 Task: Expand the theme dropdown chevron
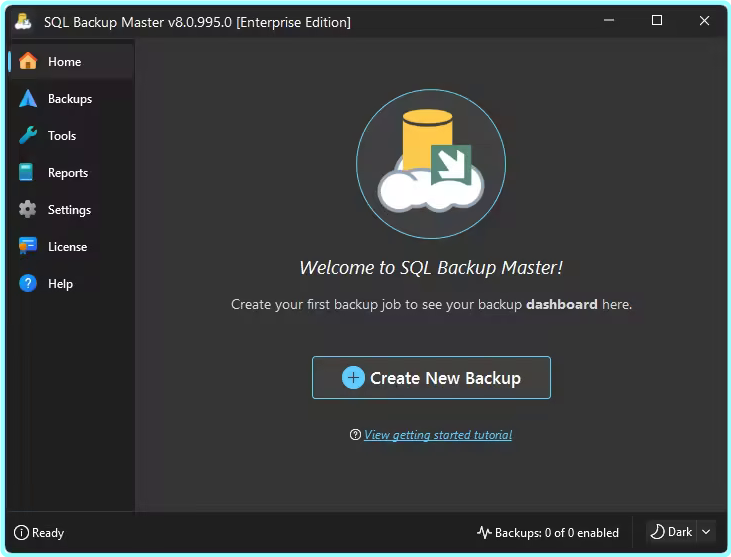pyautogui.click(x=706, y=532)
